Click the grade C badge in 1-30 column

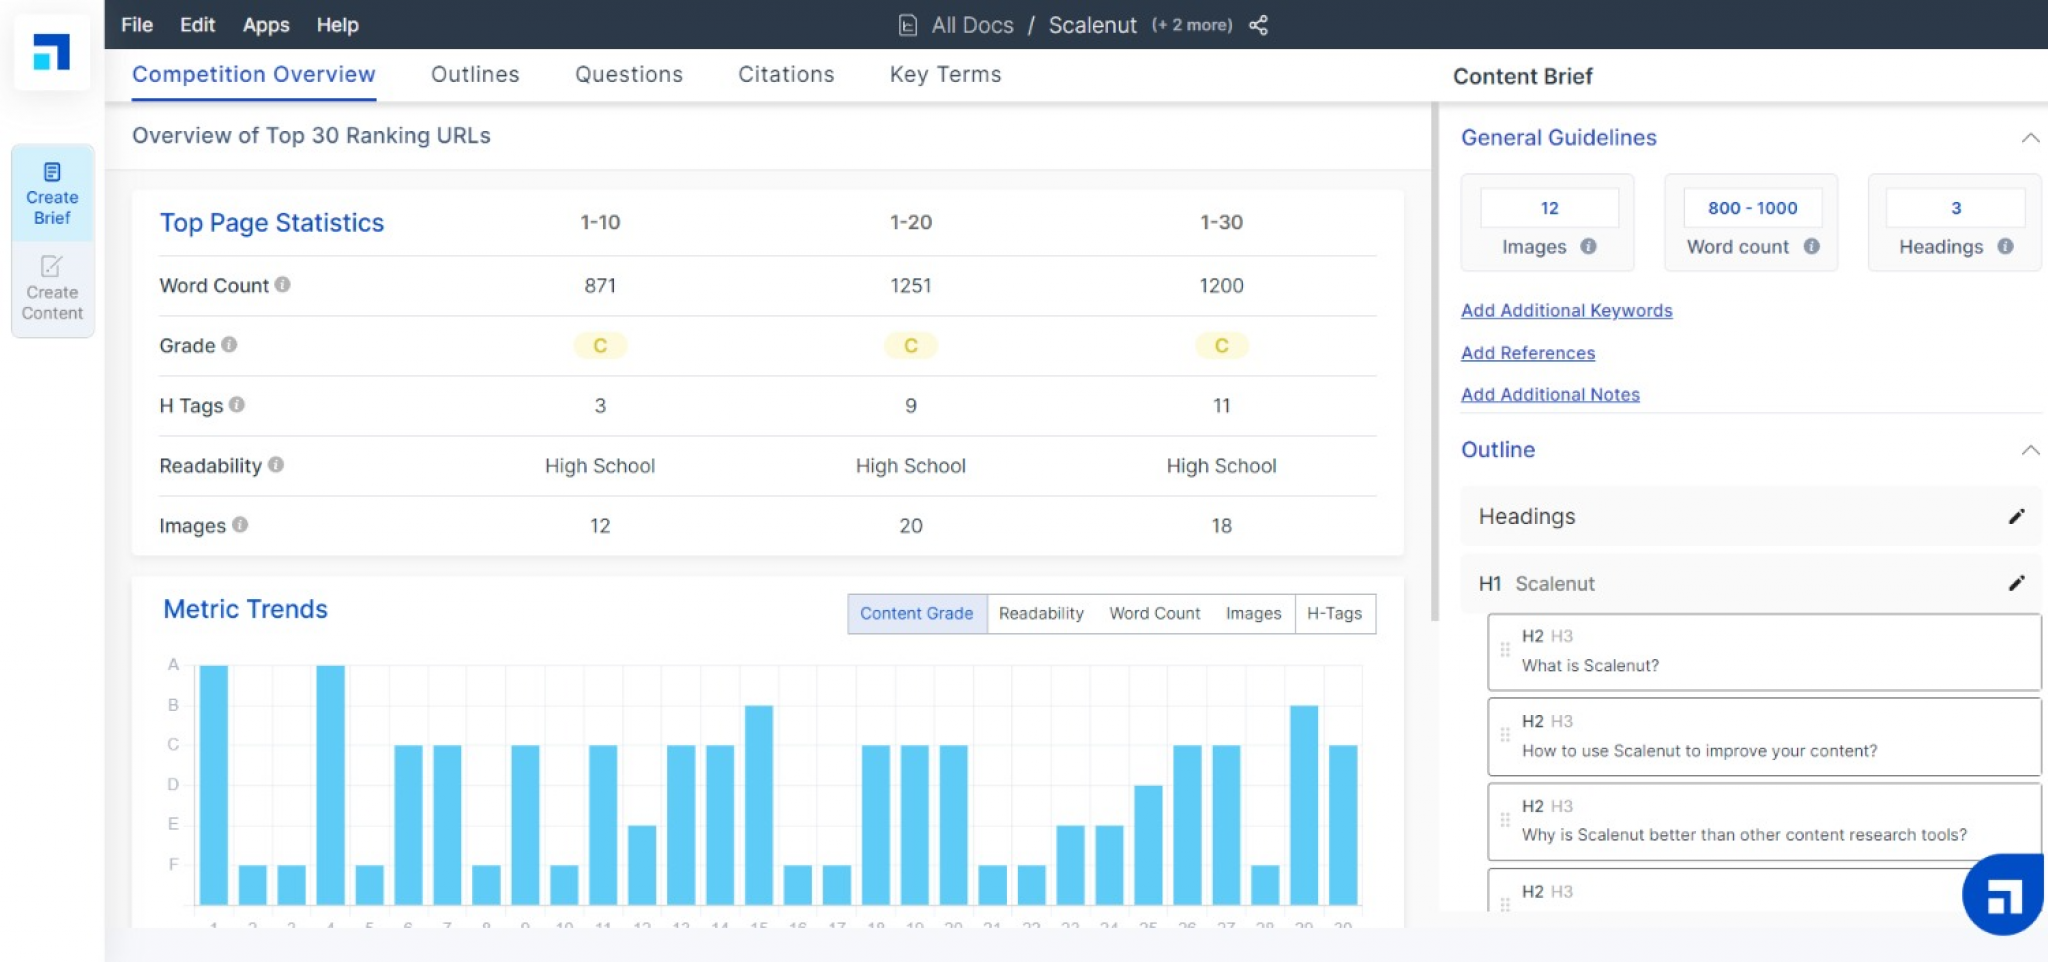click(x=1221, y=345)
